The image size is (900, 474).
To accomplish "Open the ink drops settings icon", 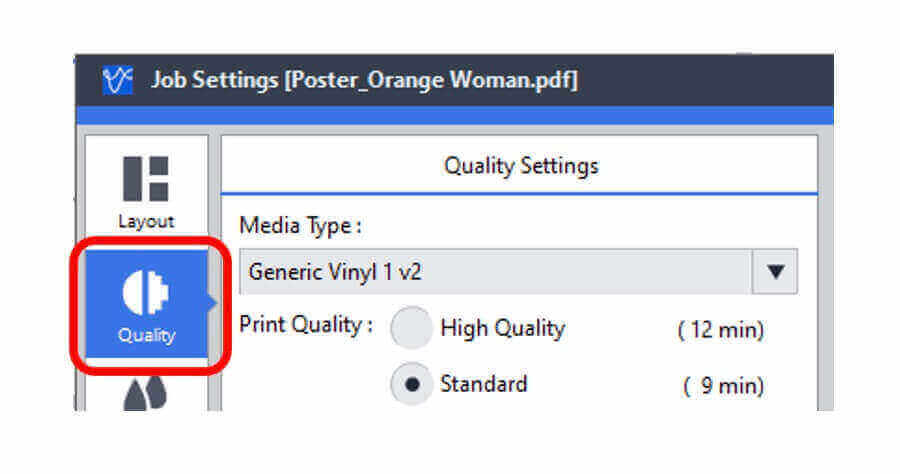I will 145,394.
